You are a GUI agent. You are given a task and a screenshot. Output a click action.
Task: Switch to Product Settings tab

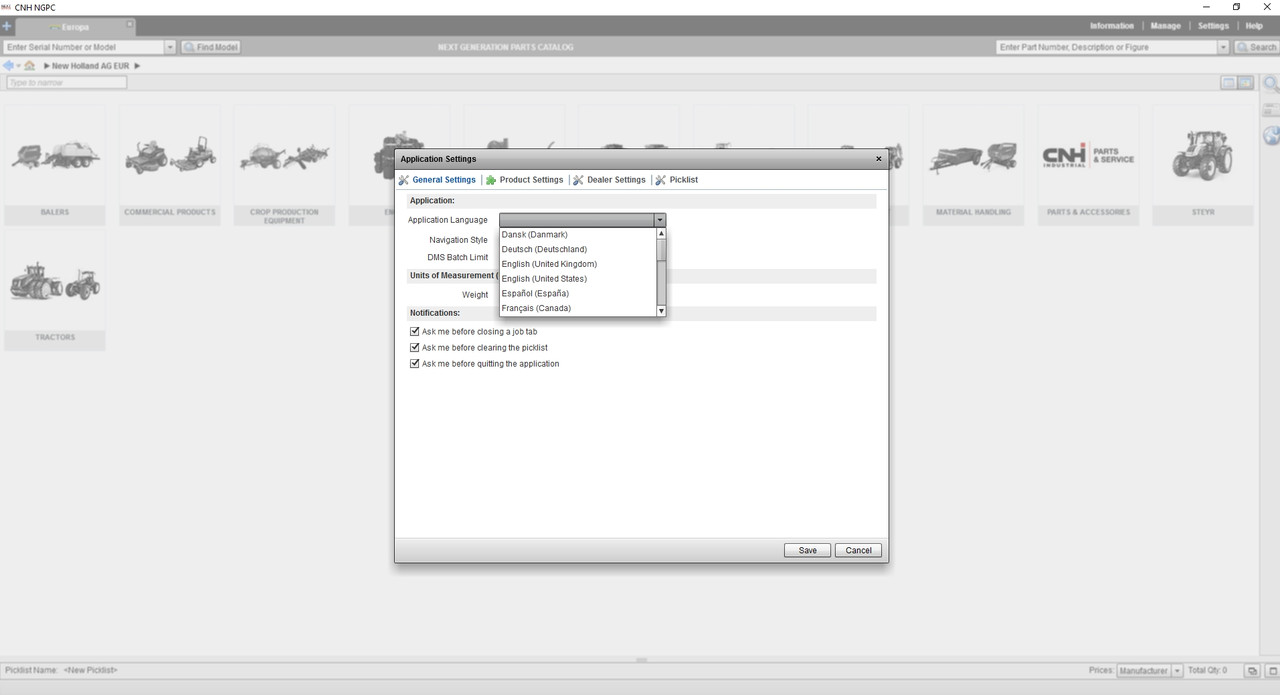(525, 180)
